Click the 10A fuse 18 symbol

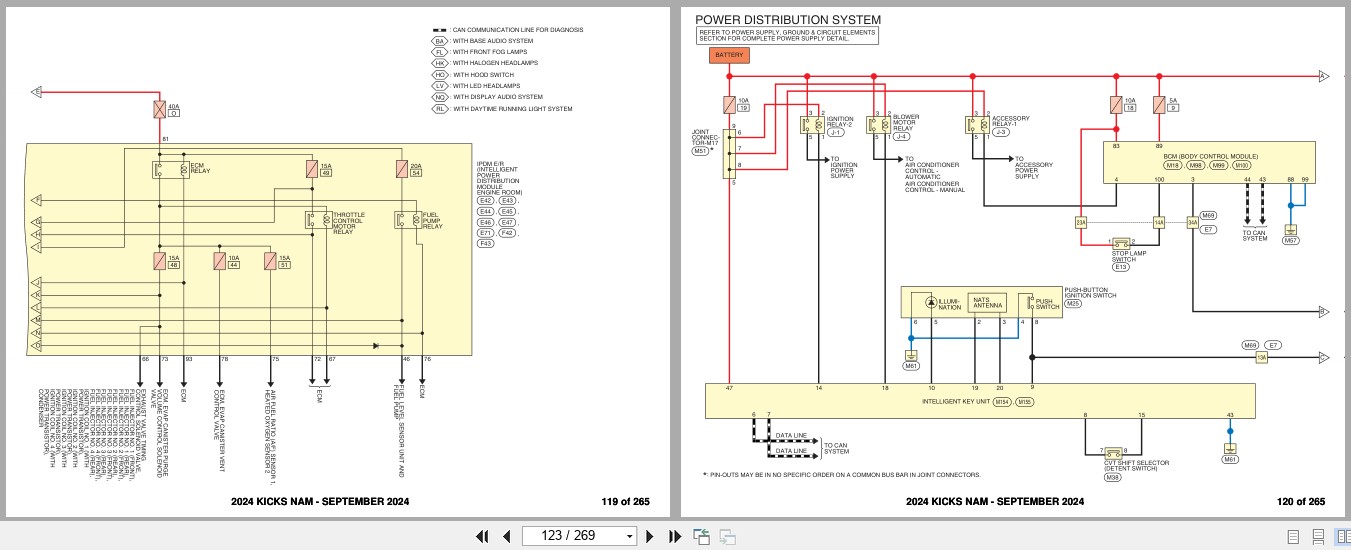point(1117,104)
